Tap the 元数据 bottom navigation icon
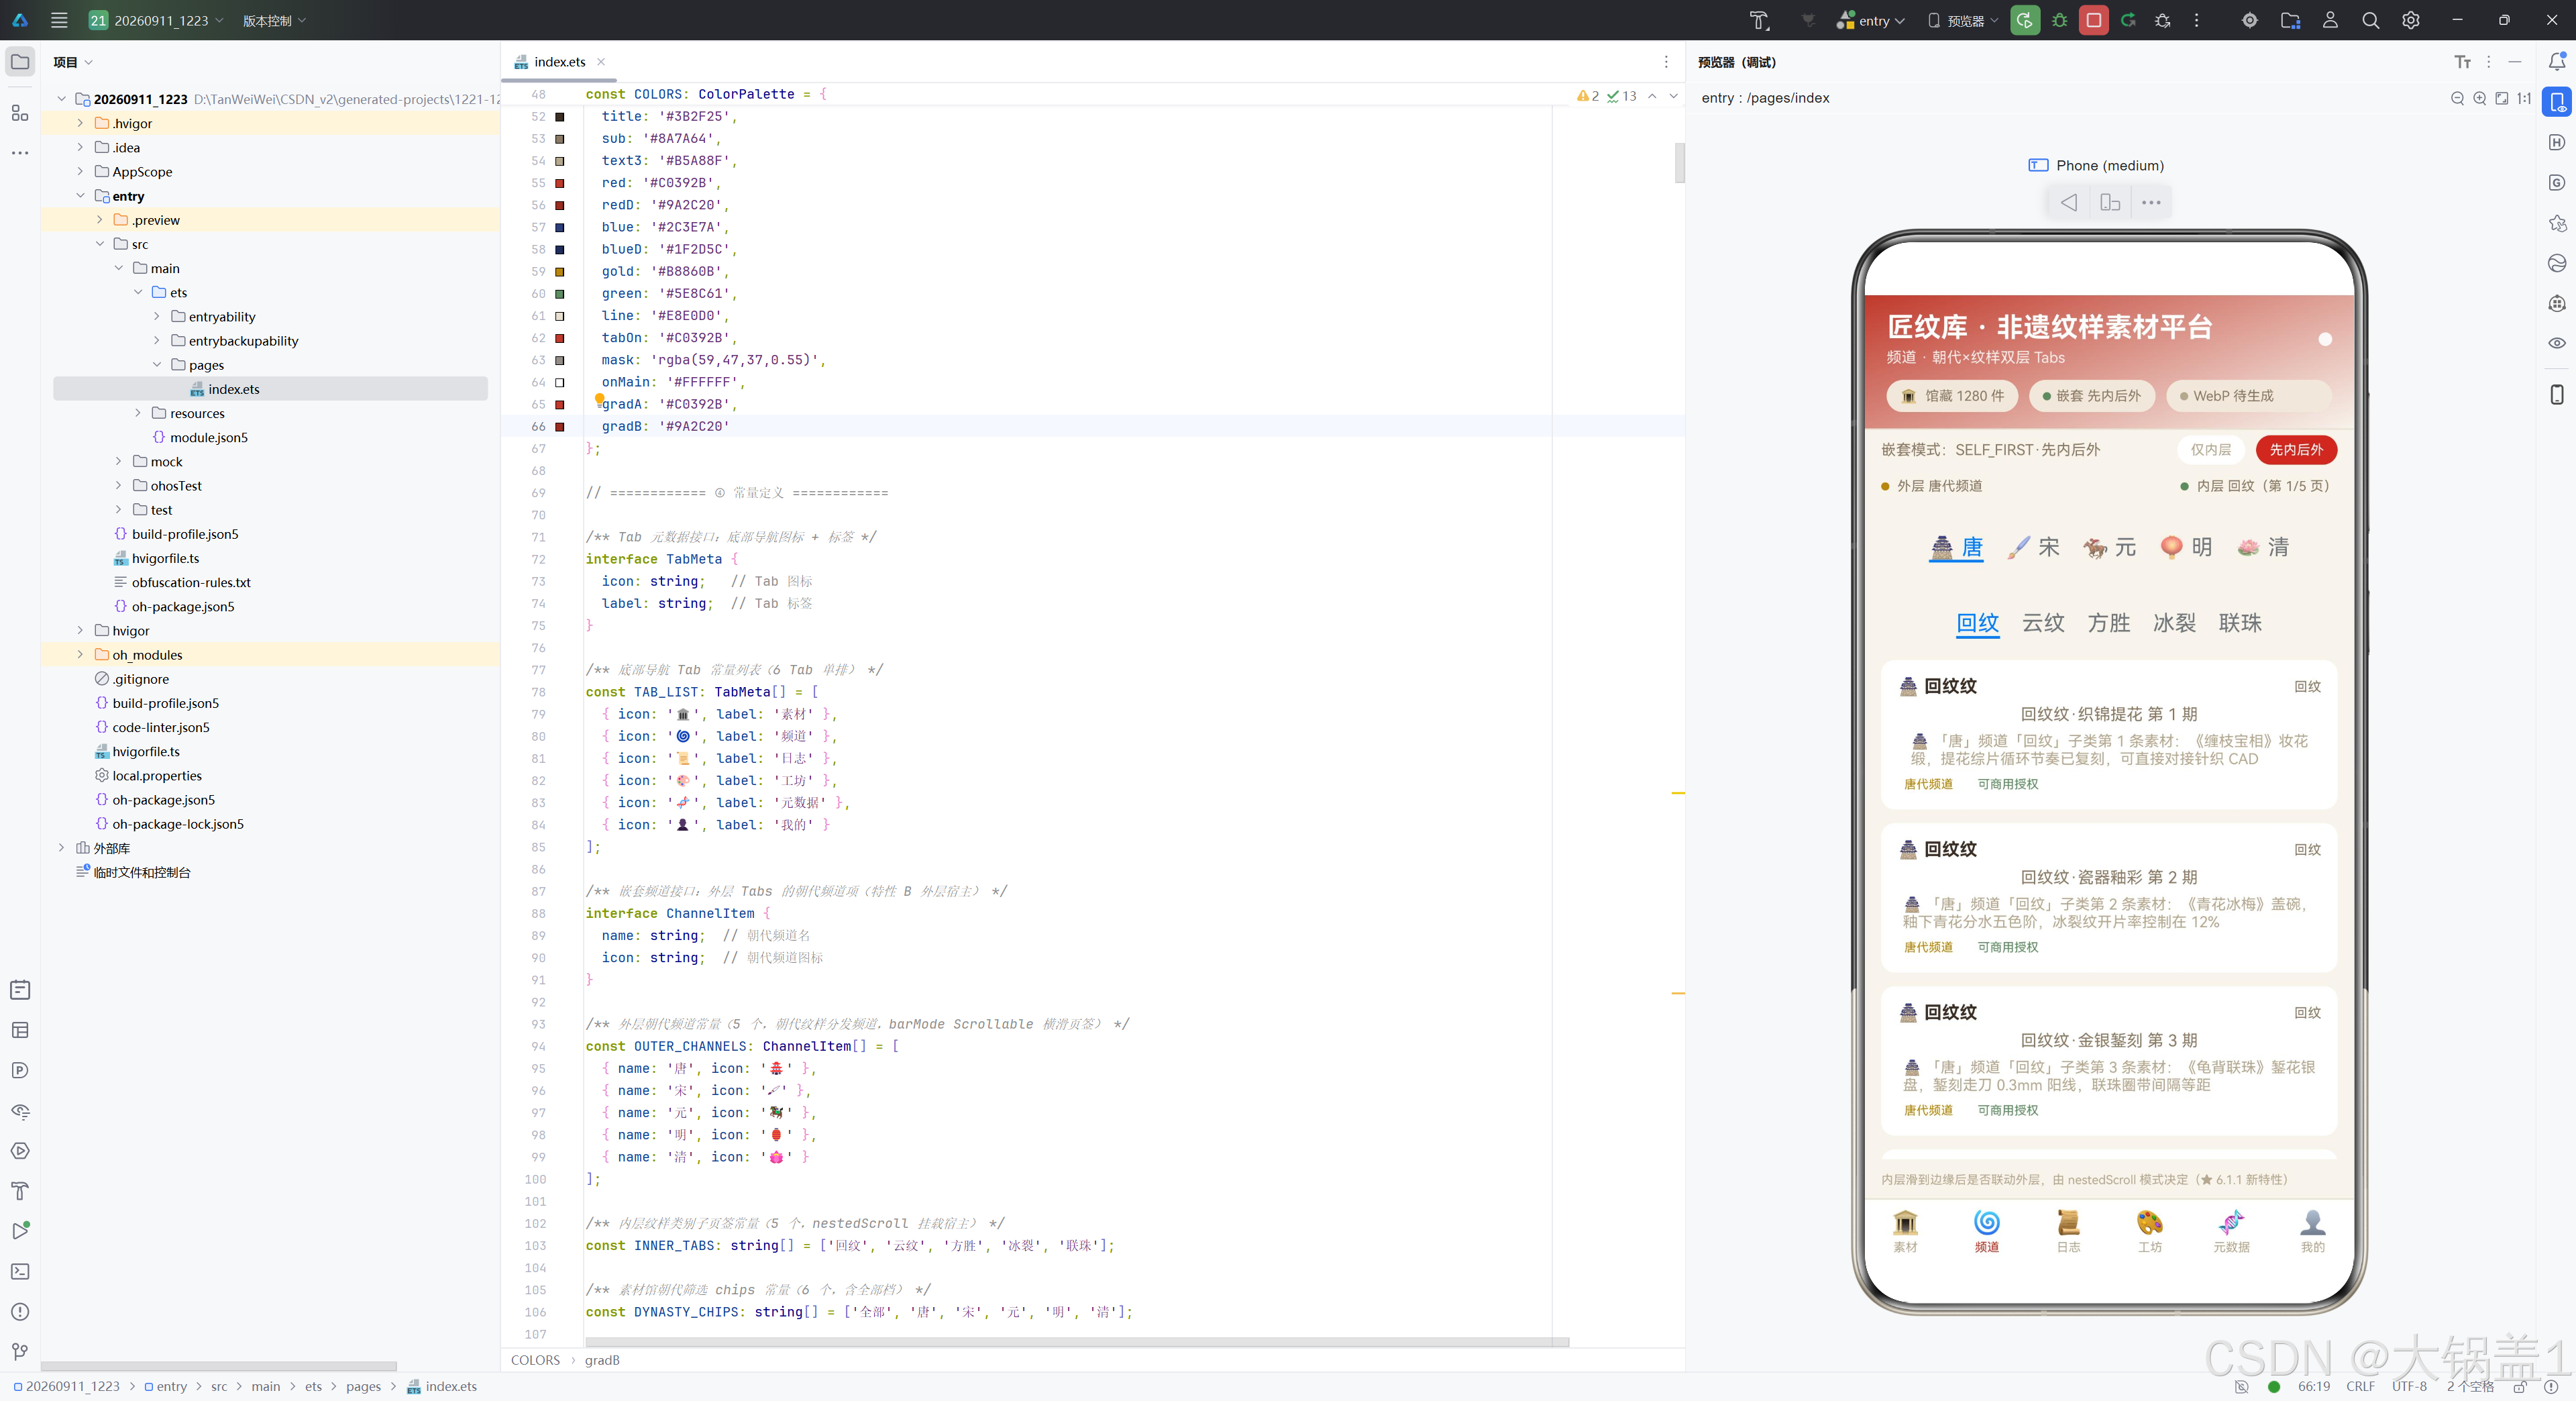 pos(2231,1231)
